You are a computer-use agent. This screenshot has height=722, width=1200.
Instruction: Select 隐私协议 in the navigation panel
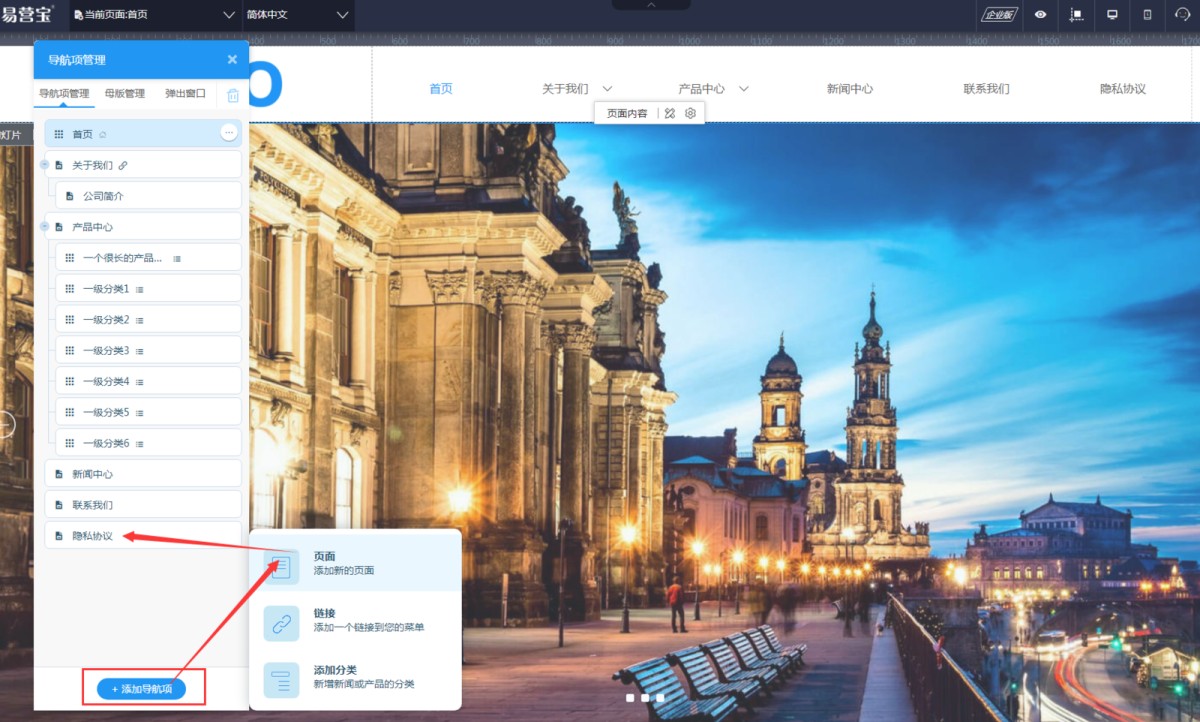tap(143, 536)
